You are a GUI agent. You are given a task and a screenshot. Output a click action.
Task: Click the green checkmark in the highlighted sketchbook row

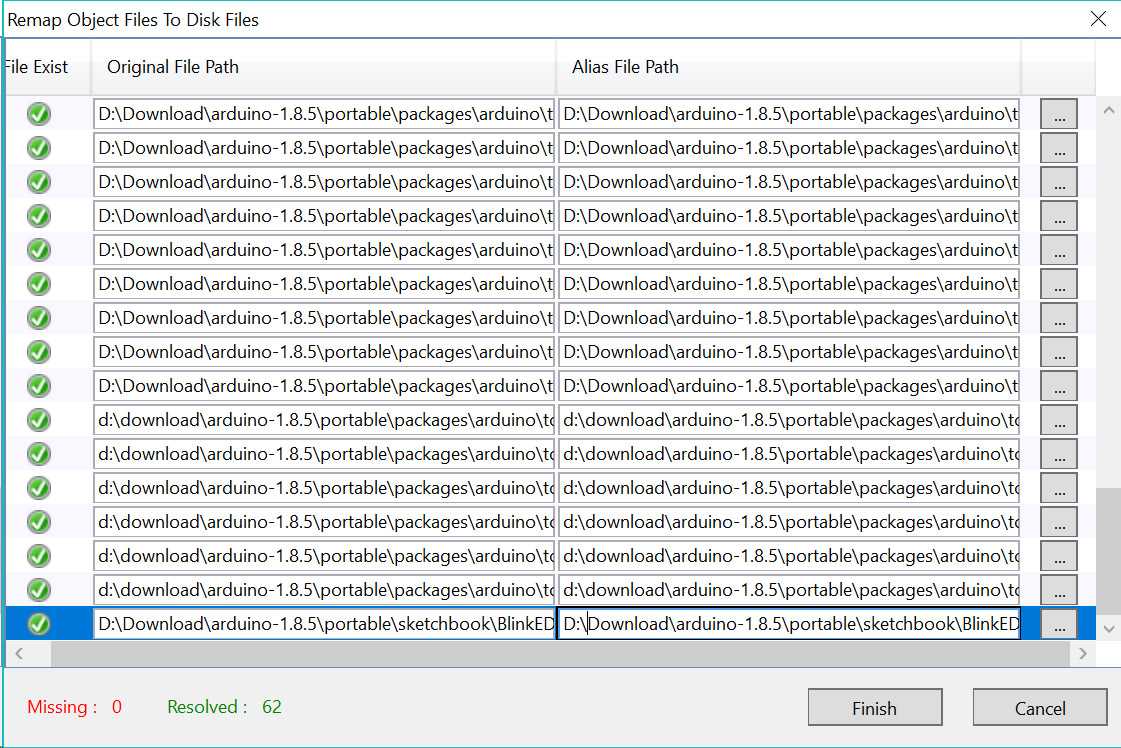[x=38, y=624]
